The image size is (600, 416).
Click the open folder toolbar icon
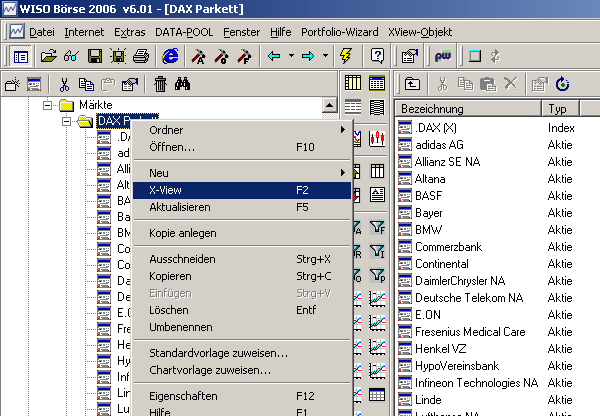(x=49, y=56)
